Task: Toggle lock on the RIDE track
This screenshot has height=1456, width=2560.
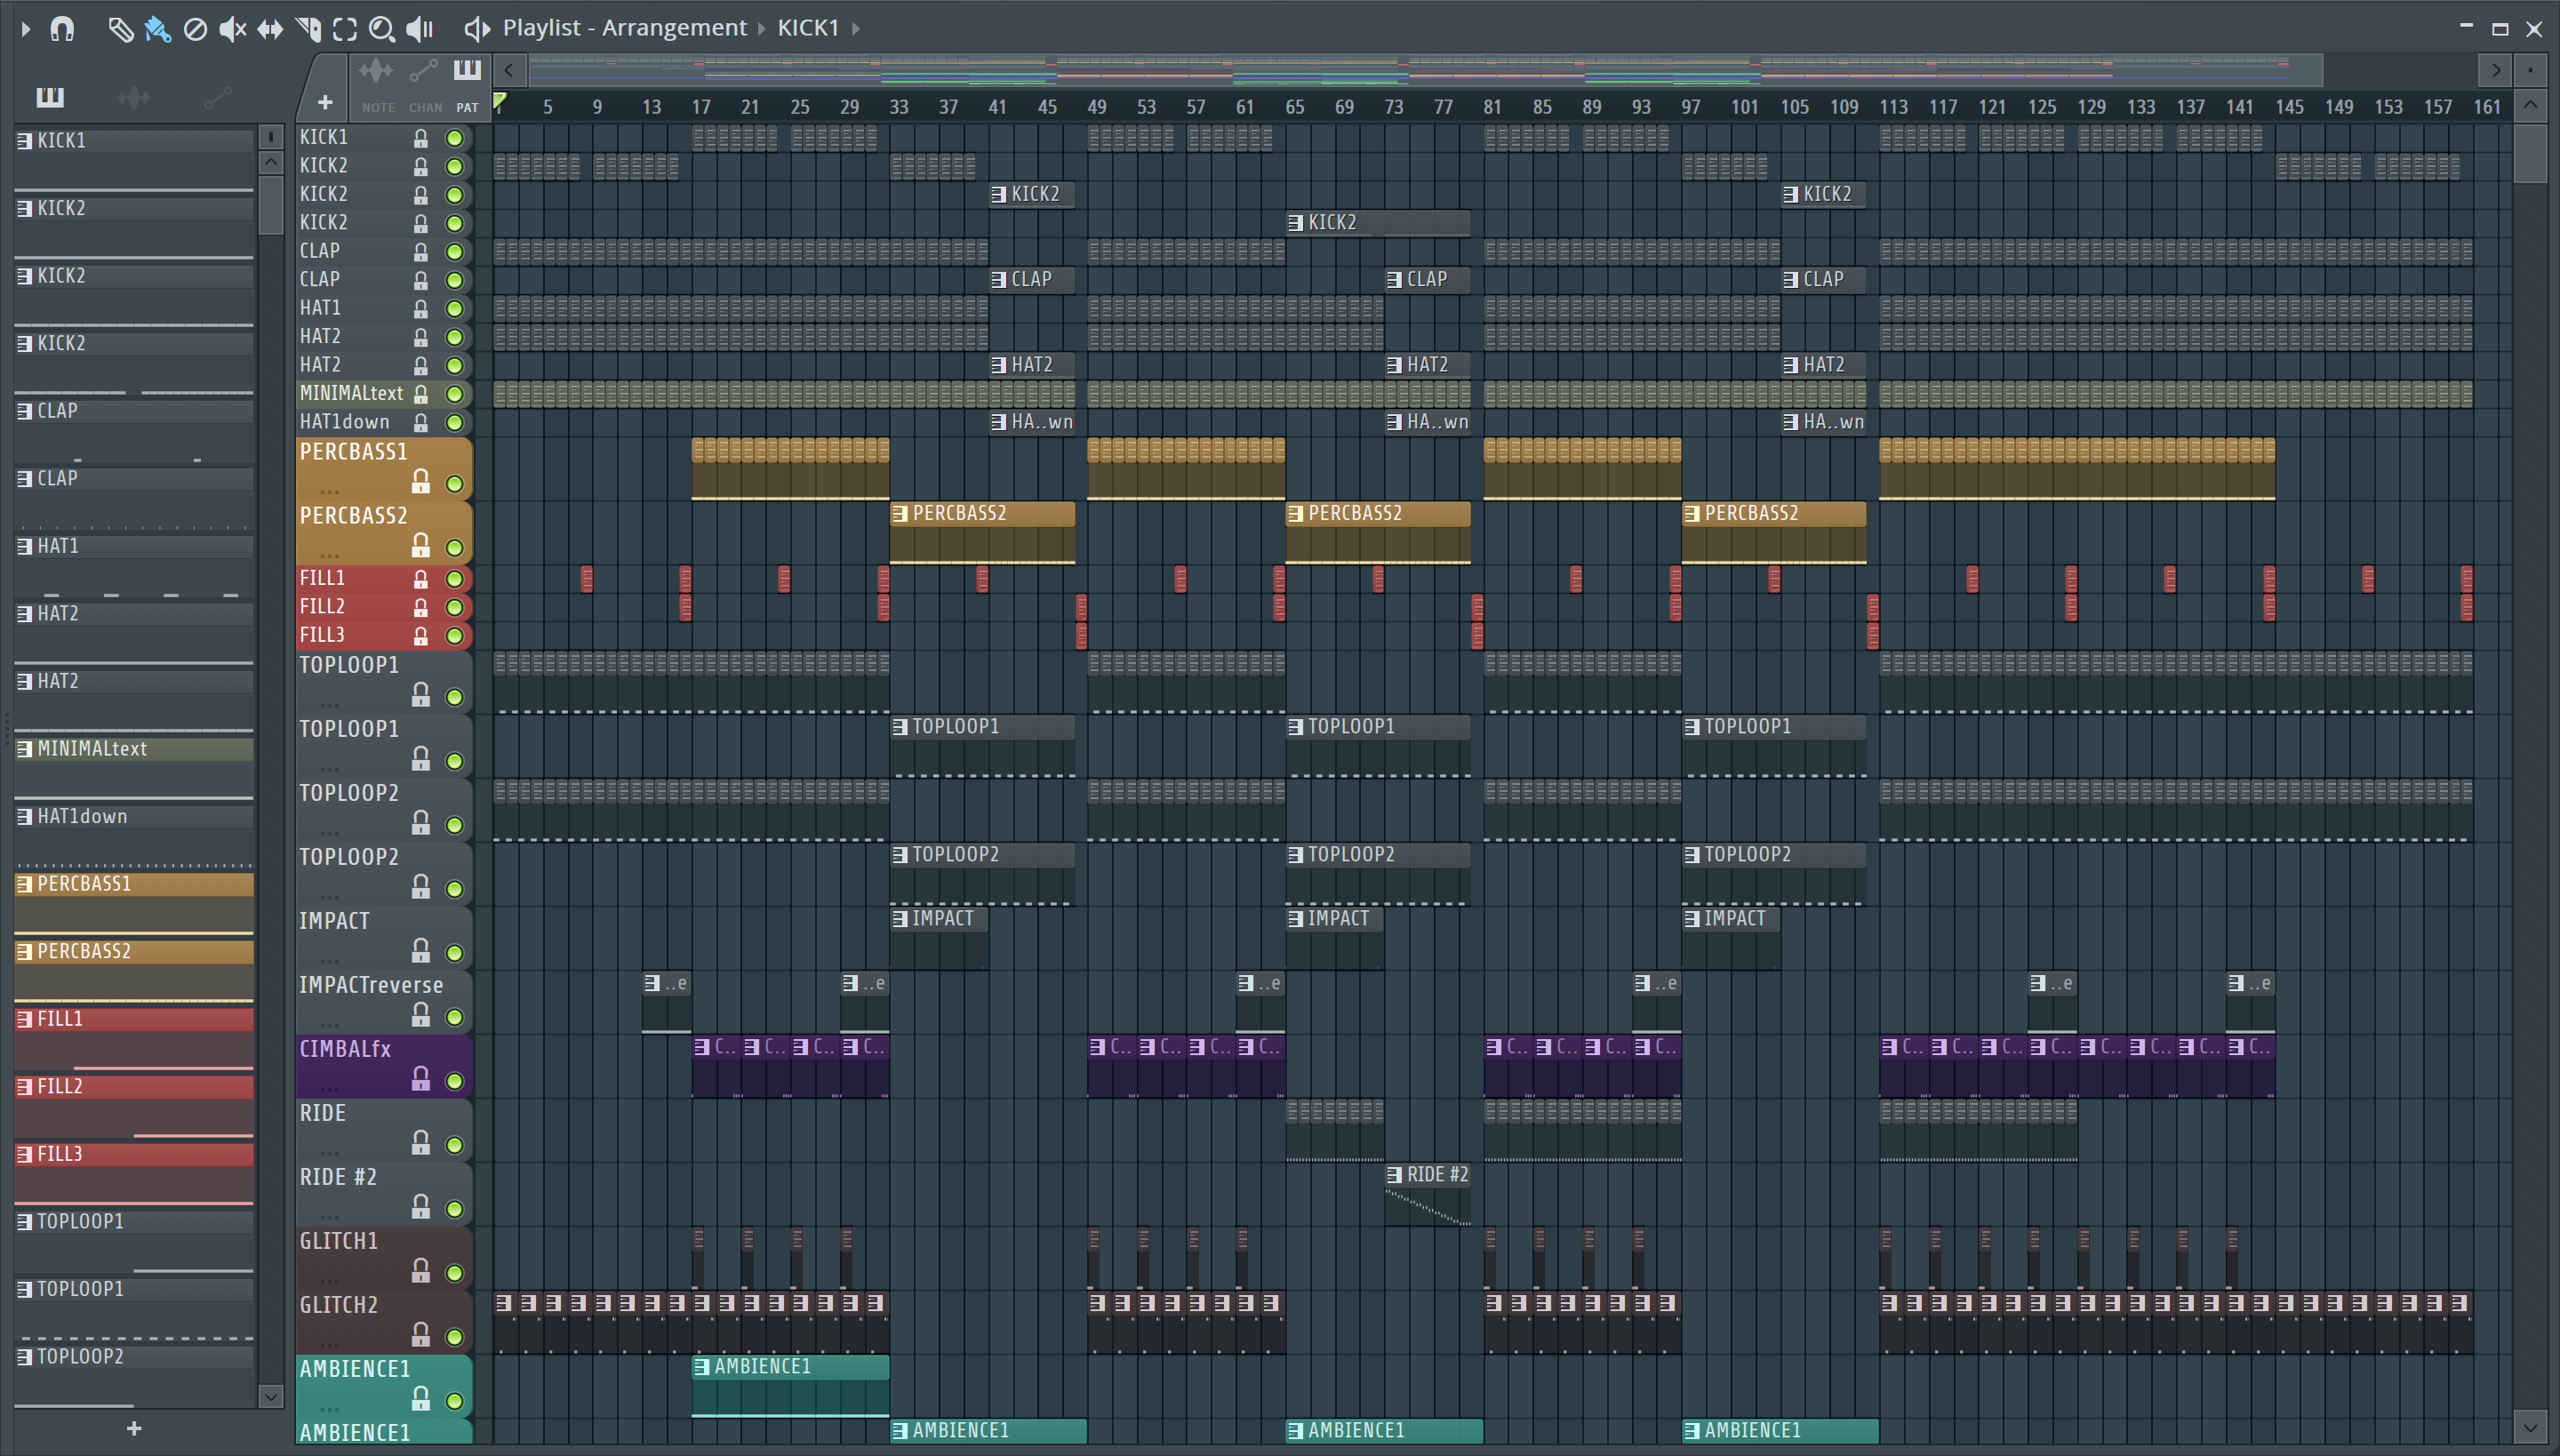Action: click(421, 1142)
